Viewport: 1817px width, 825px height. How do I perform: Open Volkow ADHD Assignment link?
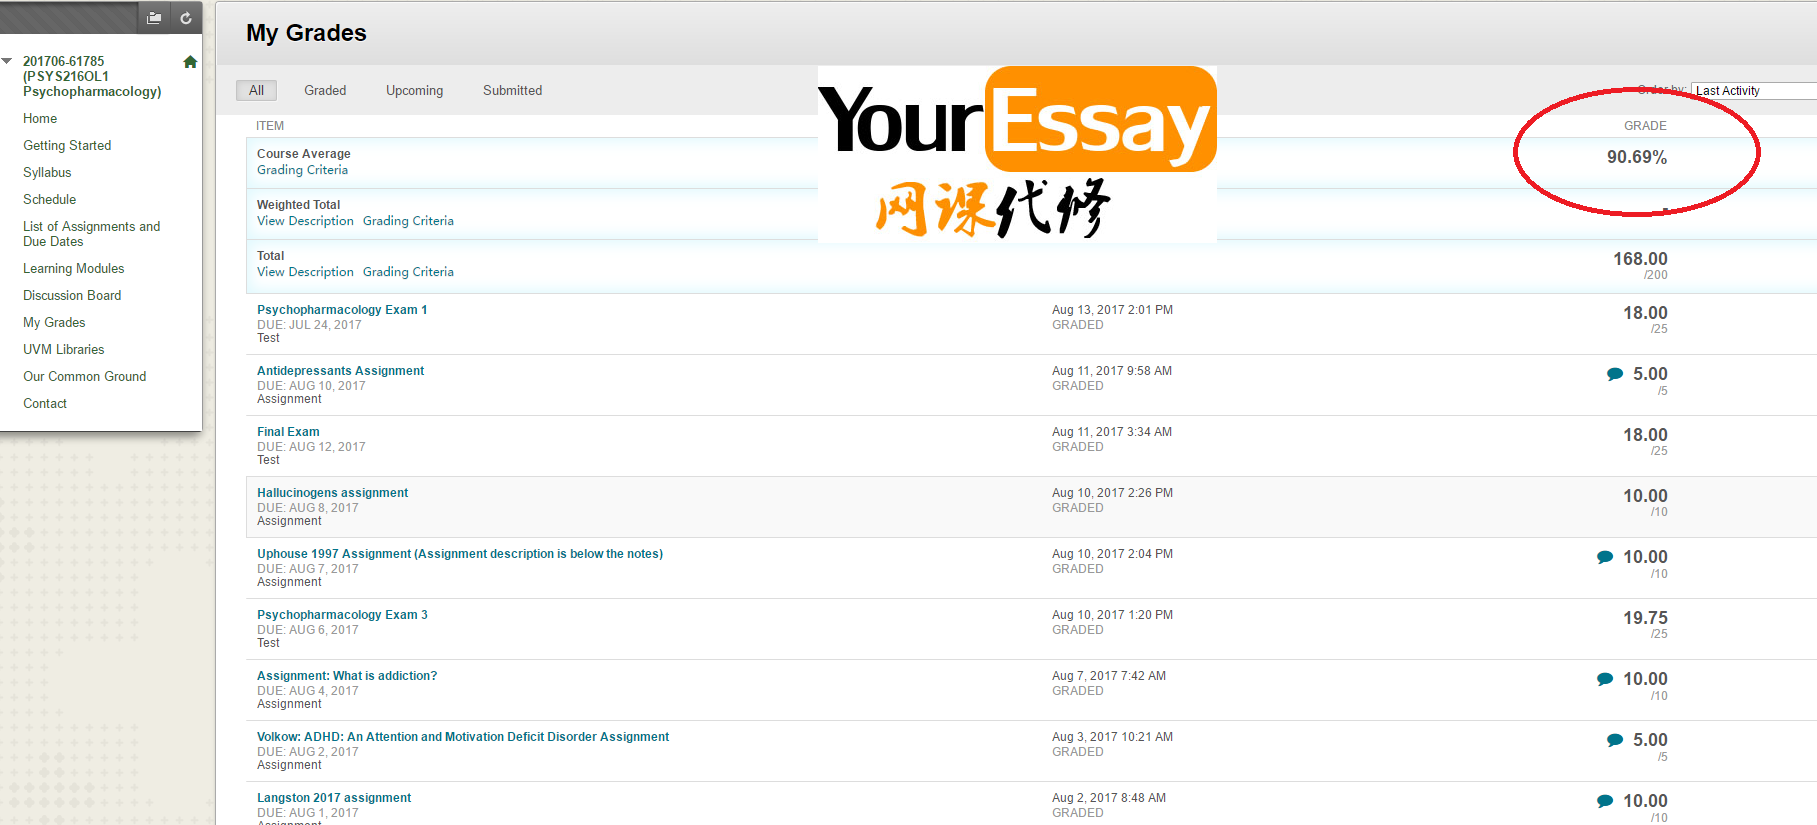(x=463, y=737)
